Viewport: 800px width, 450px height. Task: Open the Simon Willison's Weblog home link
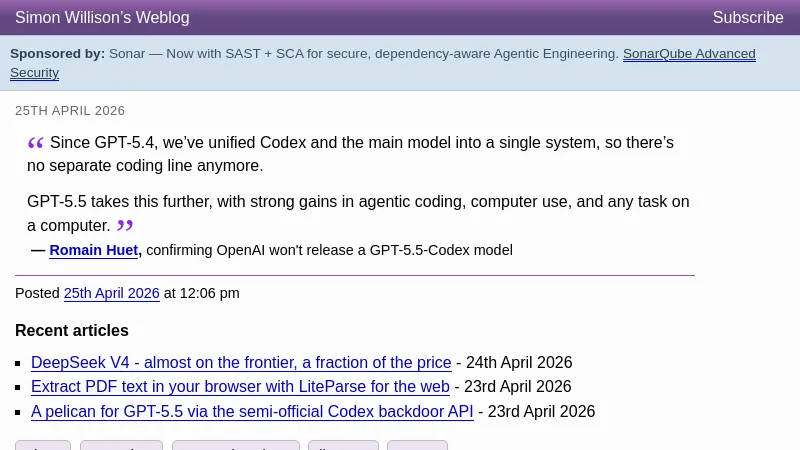(x=102, y=17)
